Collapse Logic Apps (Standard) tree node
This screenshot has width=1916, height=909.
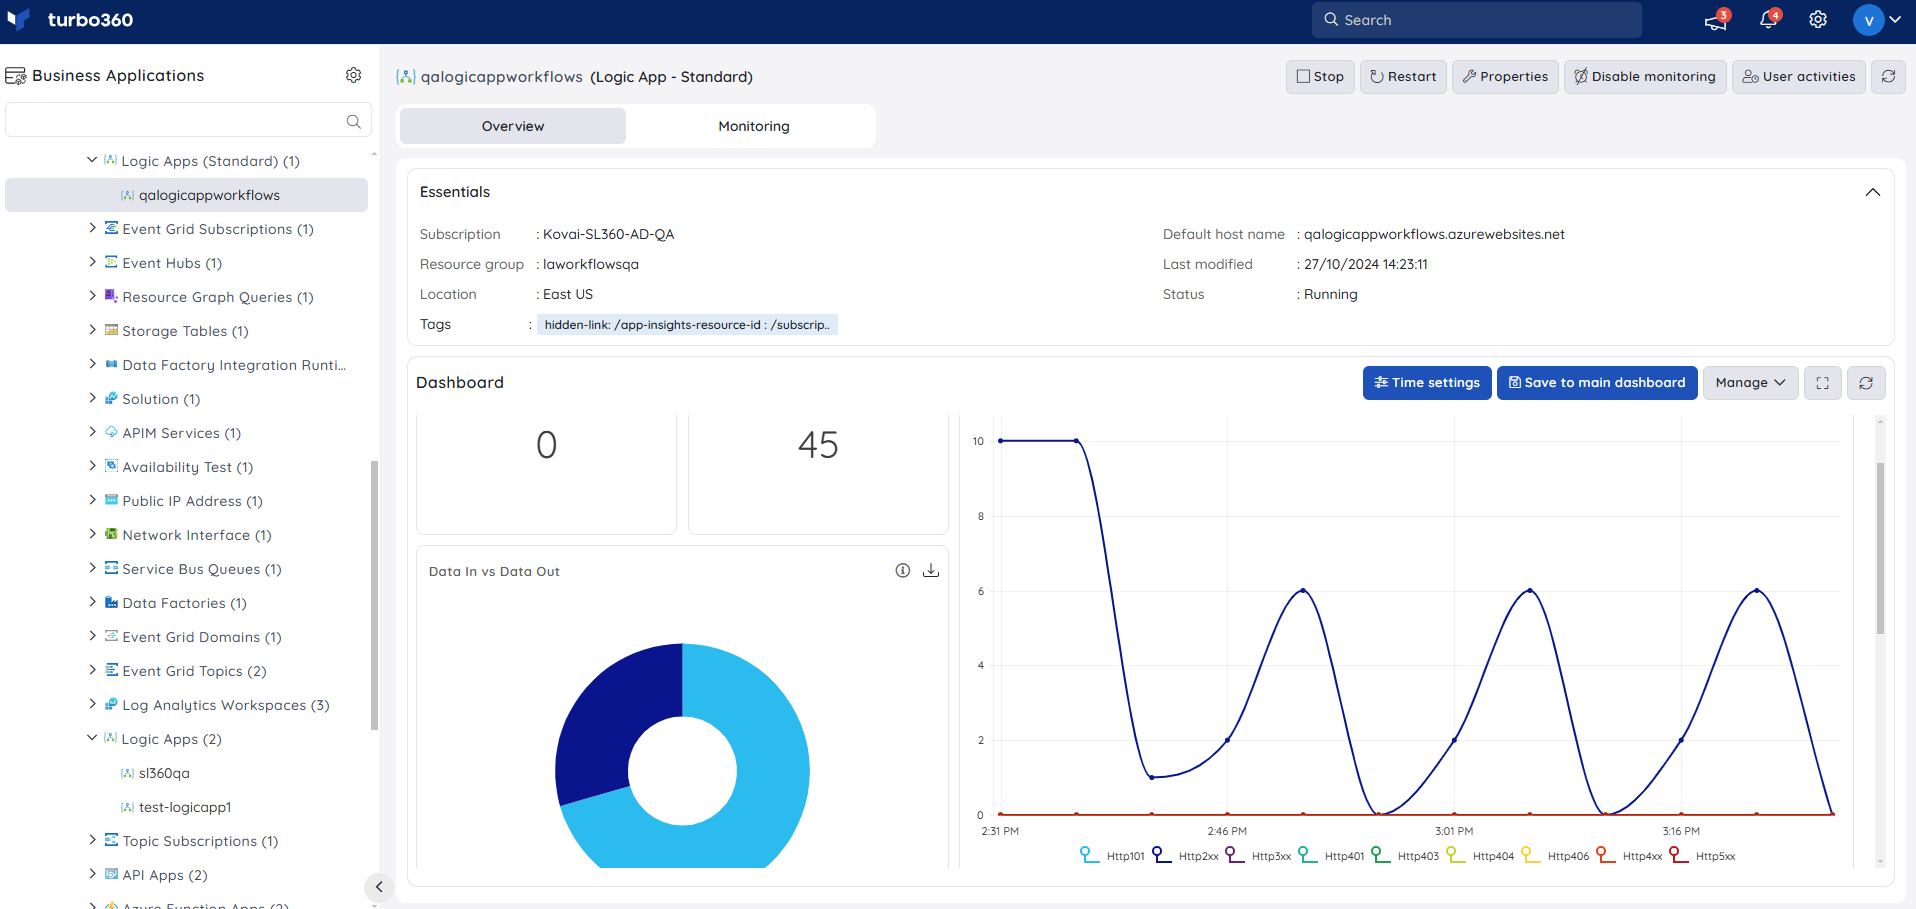coord(92,160)
